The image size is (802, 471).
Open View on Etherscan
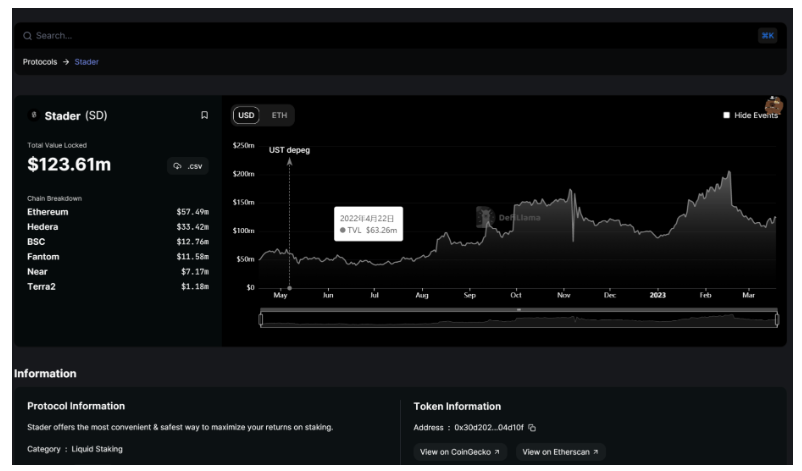[561, 452]
